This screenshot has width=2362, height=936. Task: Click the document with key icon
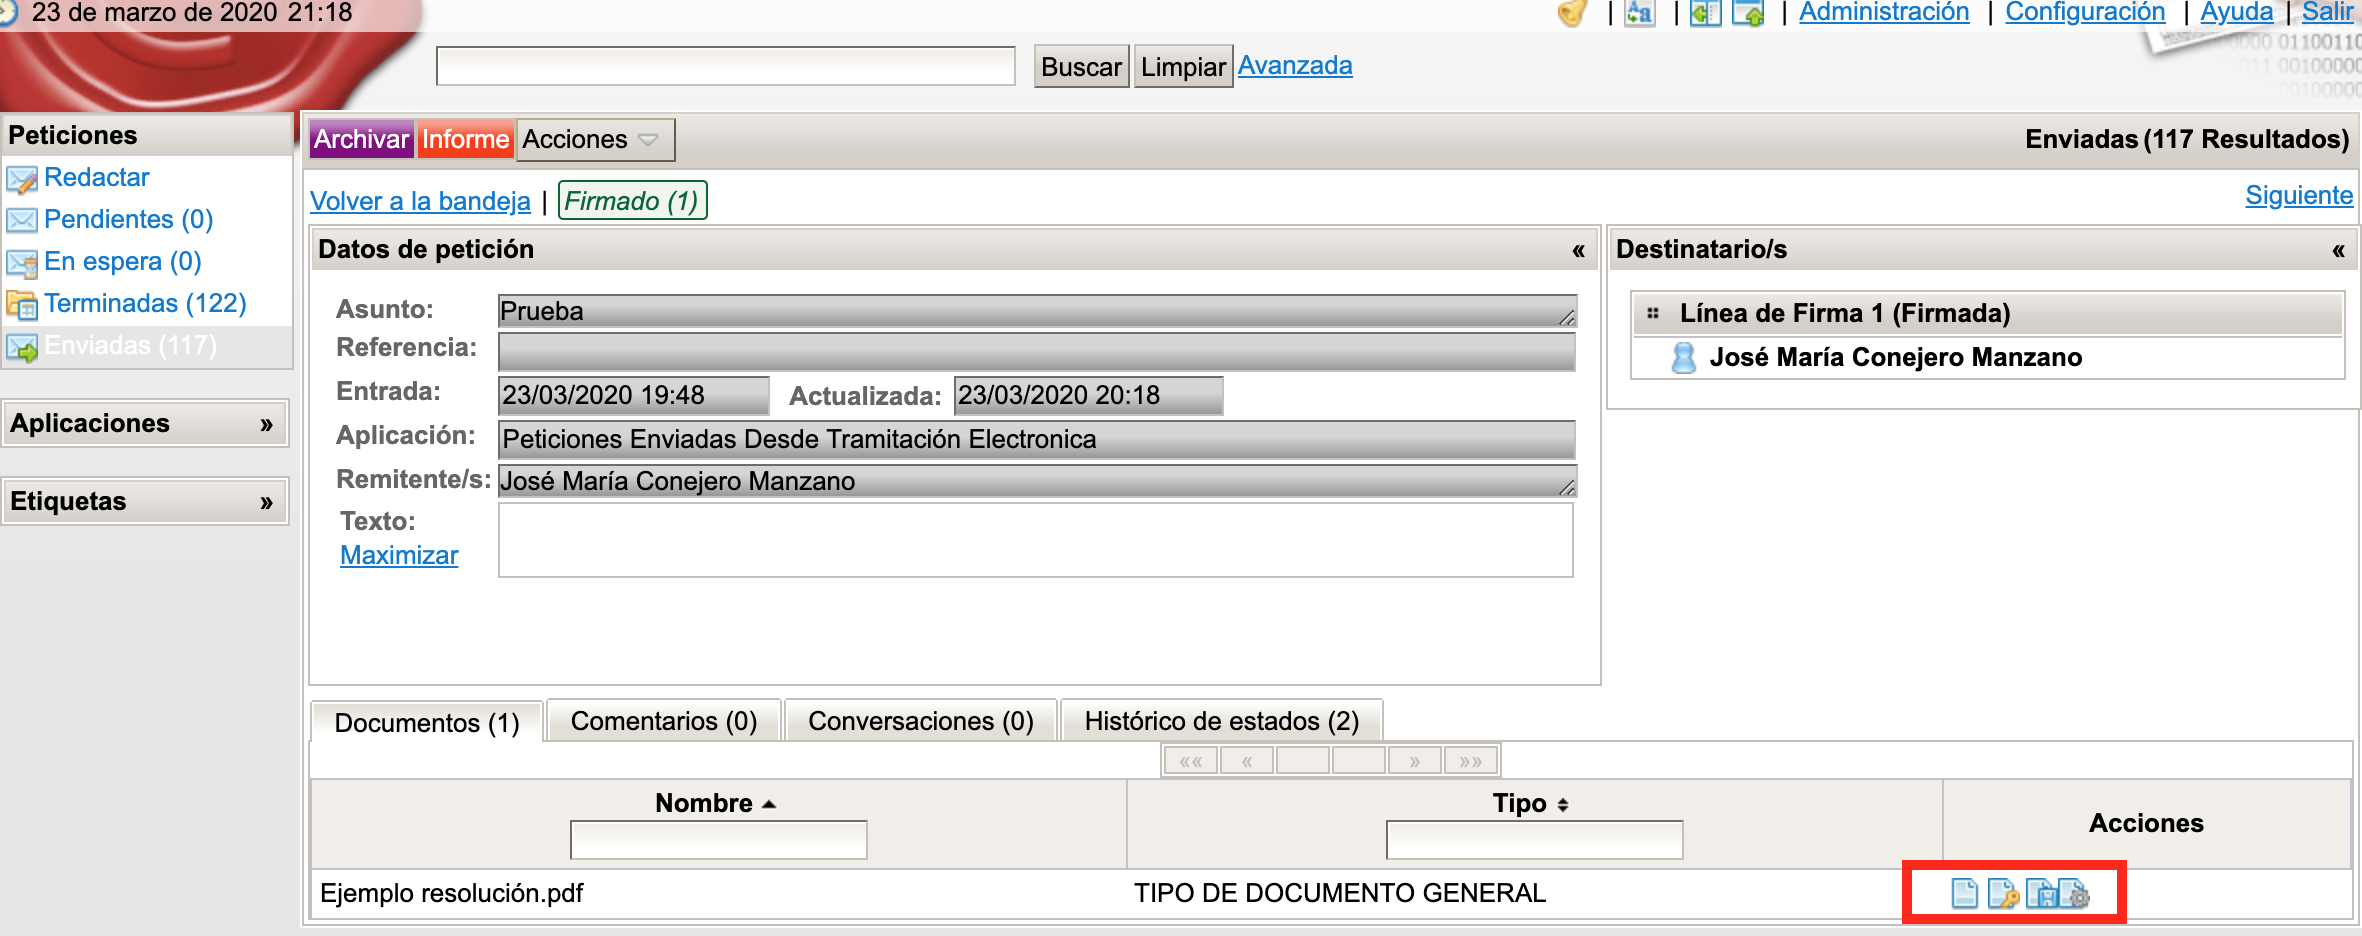point(2002,893)
